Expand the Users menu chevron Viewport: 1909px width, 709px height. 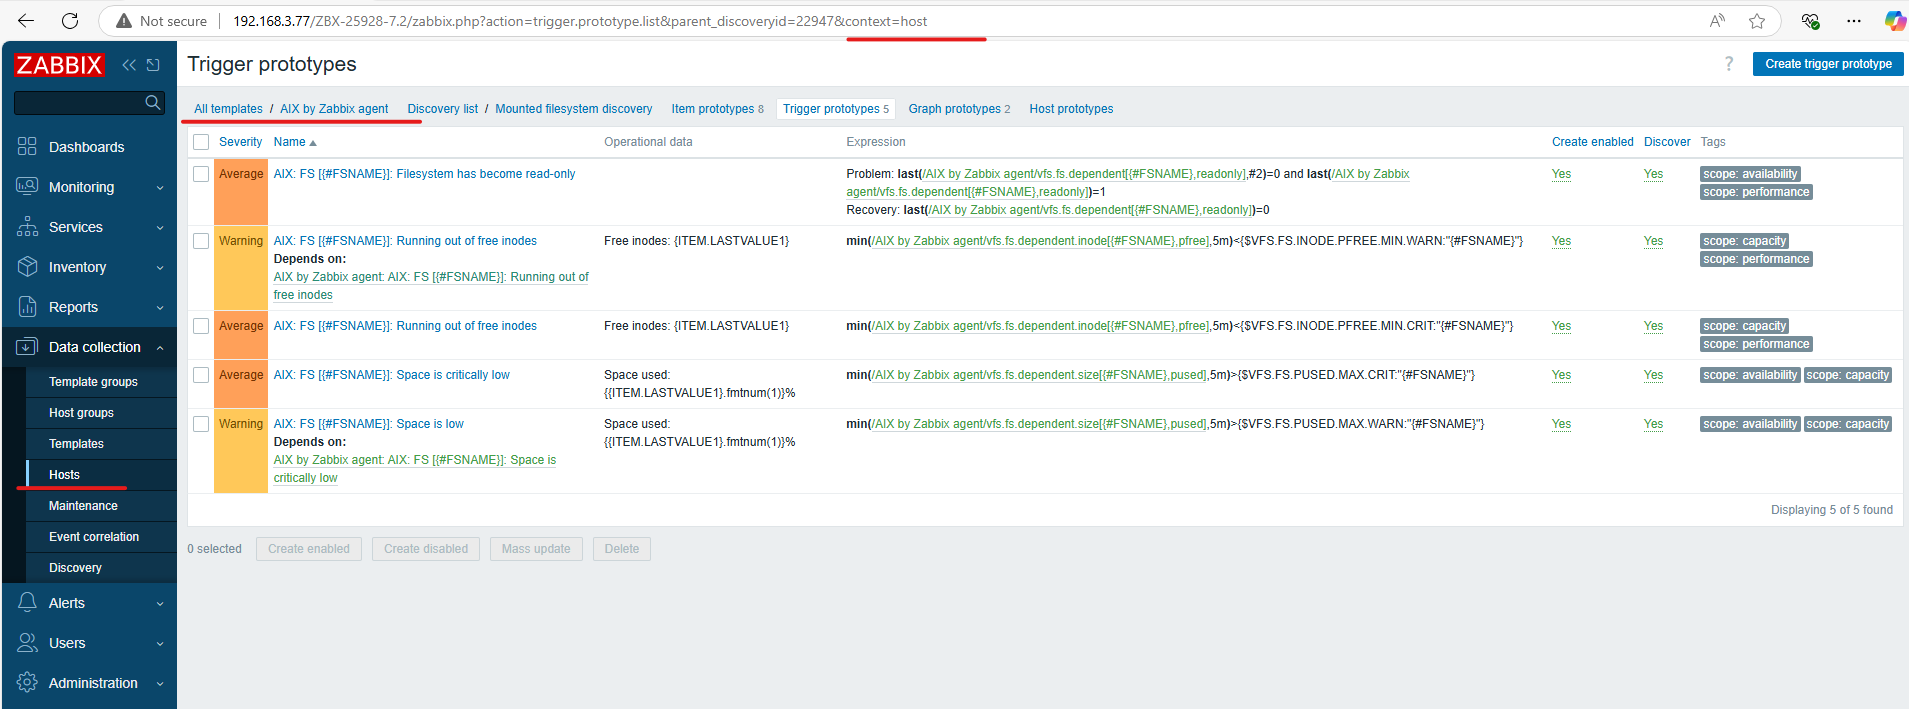pos(160,644)
